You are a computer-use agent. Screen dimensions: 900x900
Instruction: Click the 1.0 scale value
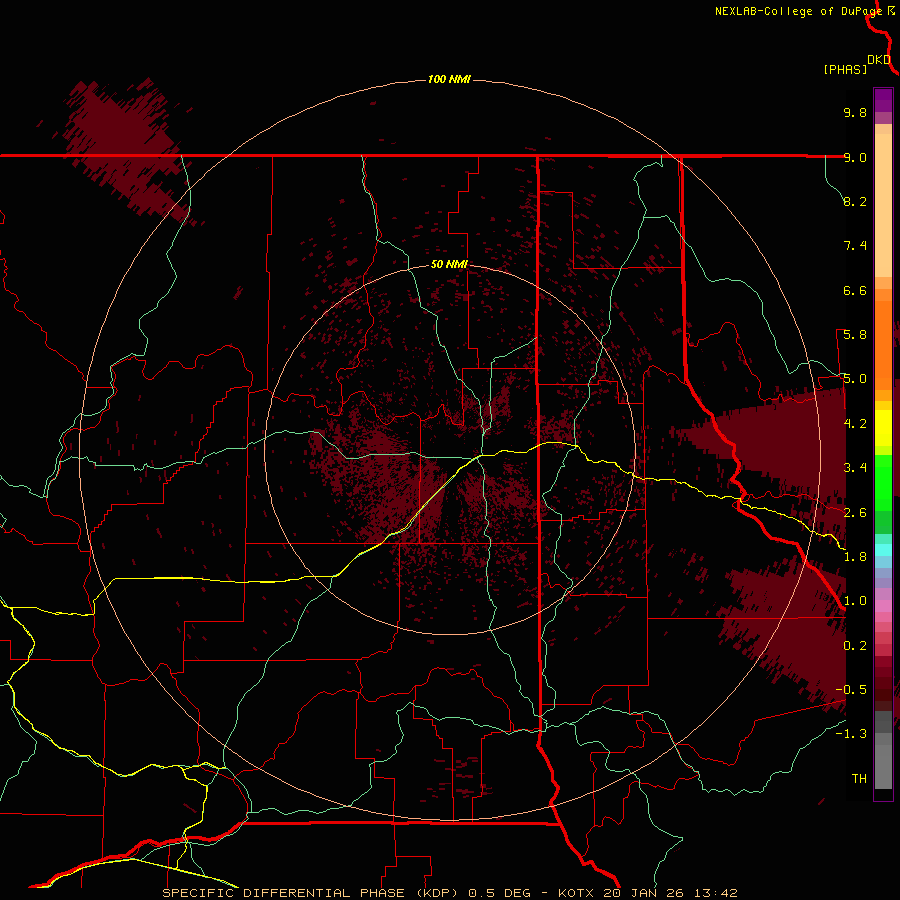pyautogui.click(x=855, y=601)
